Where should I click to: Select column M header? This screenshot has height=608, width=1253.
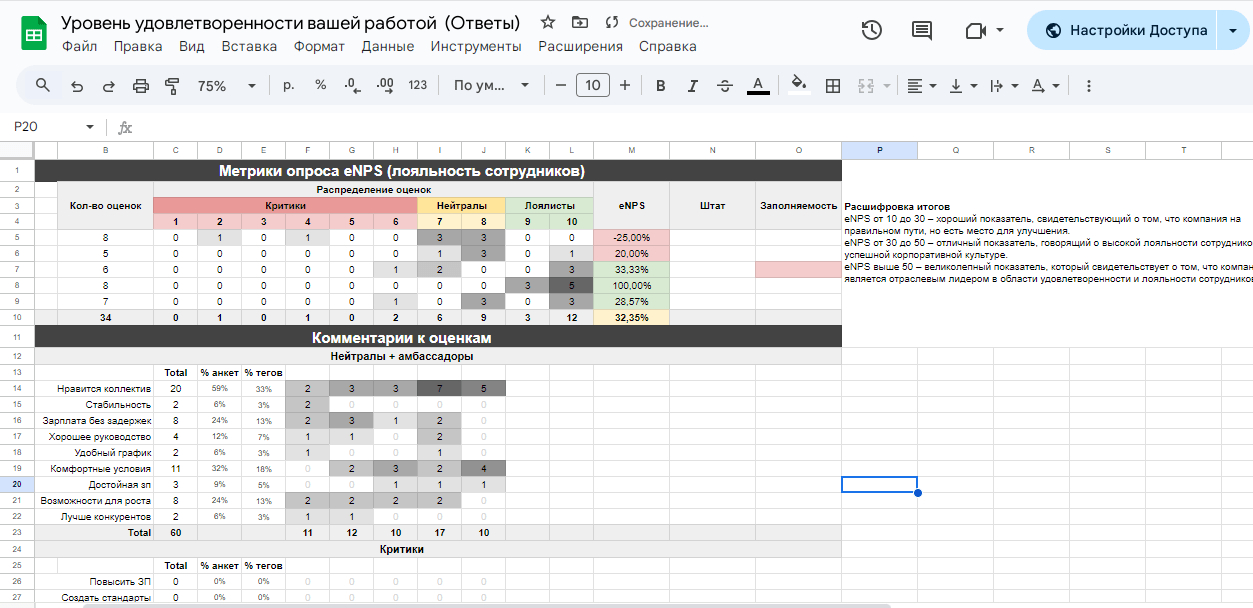click(631, 150)
